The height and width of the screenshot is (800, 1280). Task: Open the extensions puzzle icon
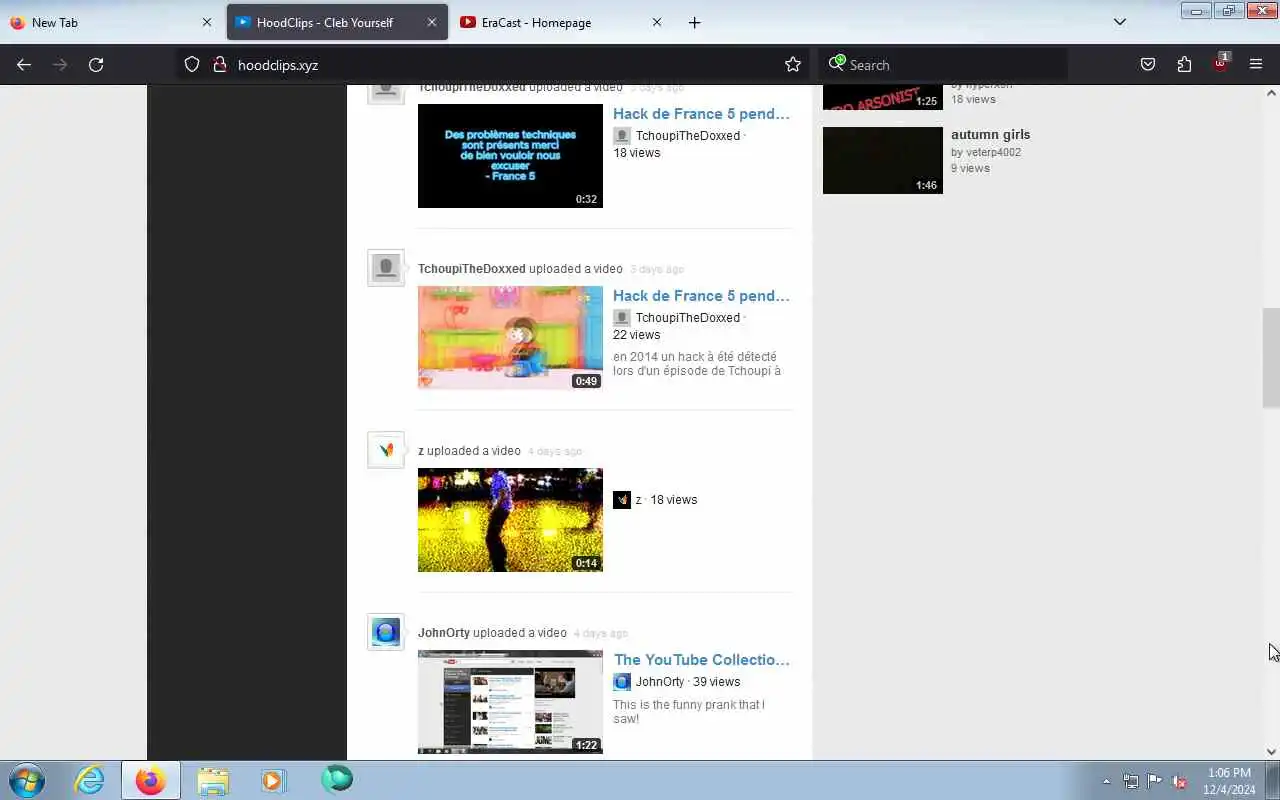pos(1184,65)
